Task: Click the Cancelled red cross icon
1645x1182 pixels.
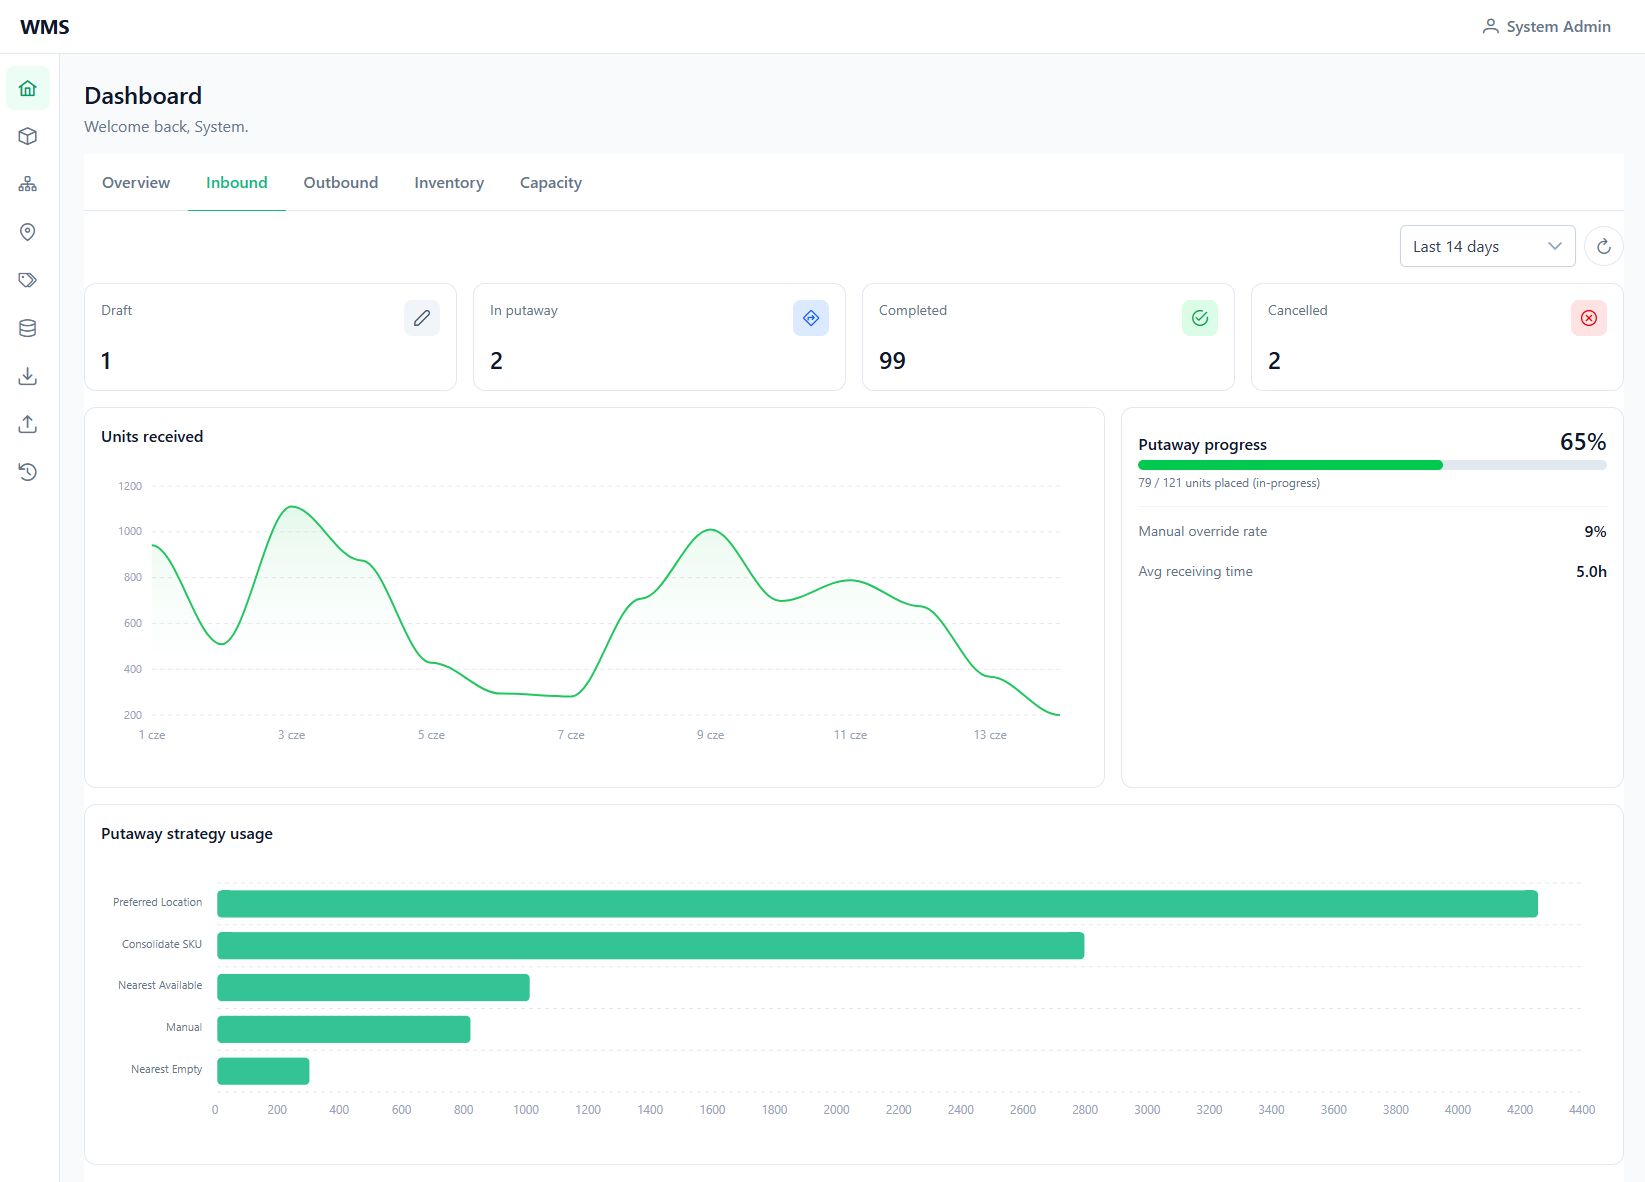Action: pyautogui.click(x=1589, y=318)
